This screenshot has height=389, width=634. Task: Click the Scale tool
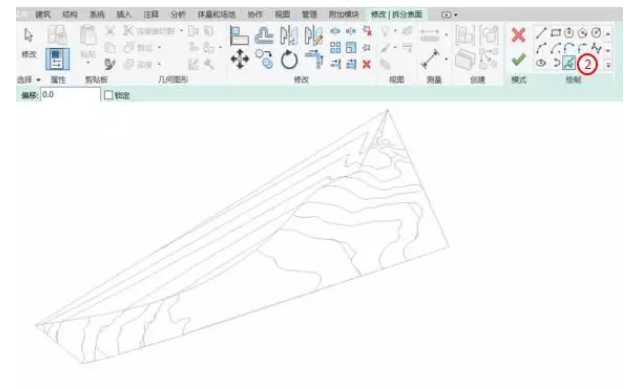(351, 48)
